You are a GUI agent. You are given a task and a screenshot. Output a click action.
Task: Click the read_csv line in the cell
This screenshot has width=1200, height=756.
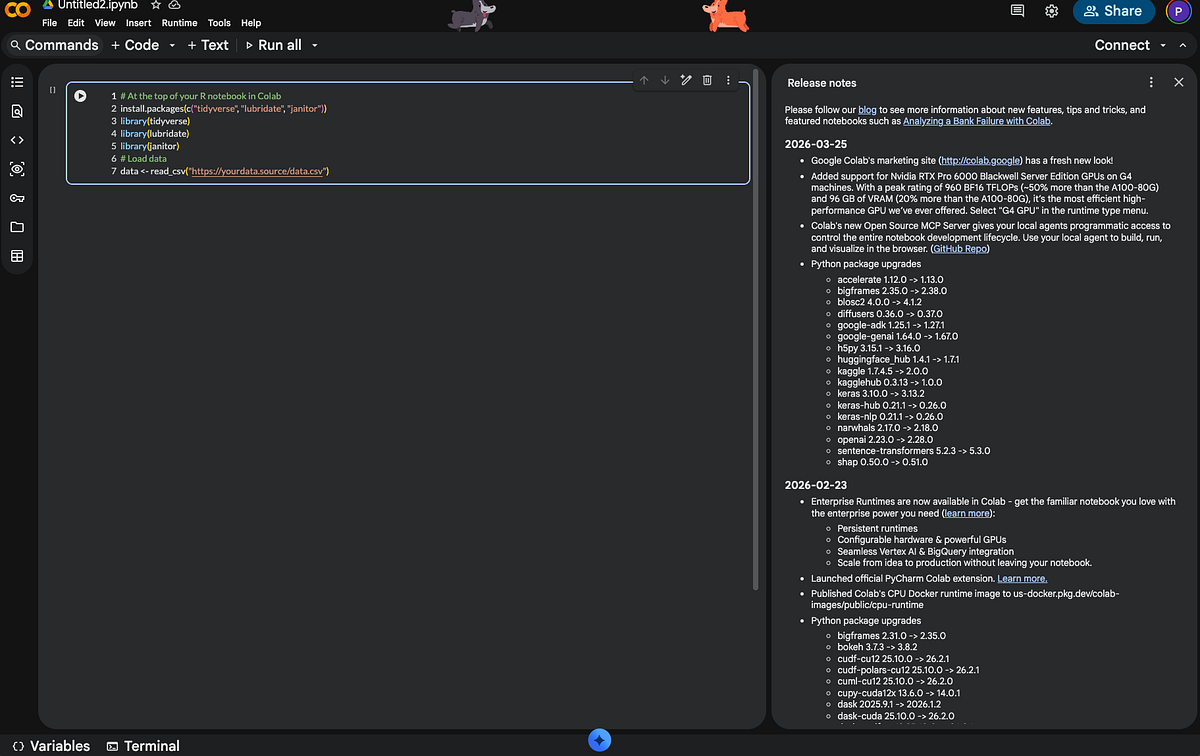225,171
